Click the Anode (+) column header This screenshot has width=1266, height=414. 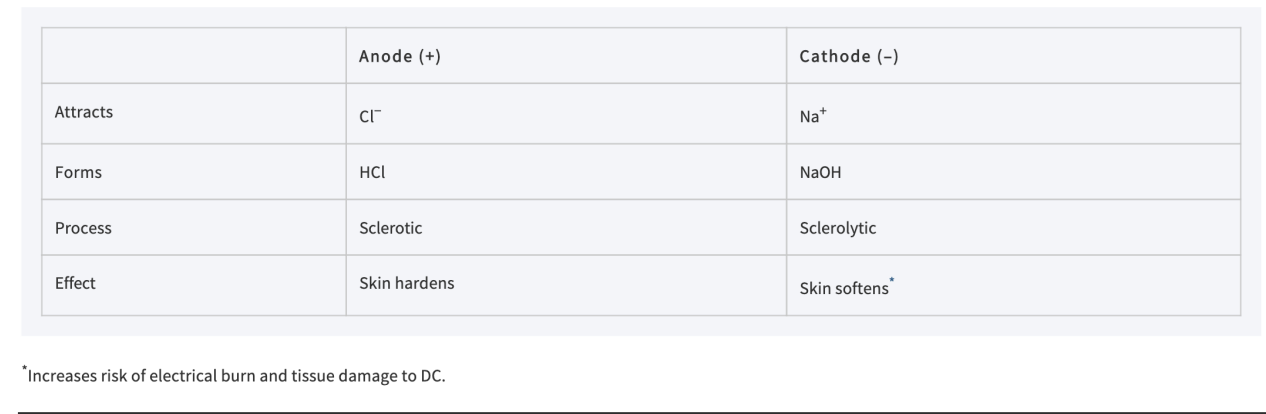tap(400, 57)
